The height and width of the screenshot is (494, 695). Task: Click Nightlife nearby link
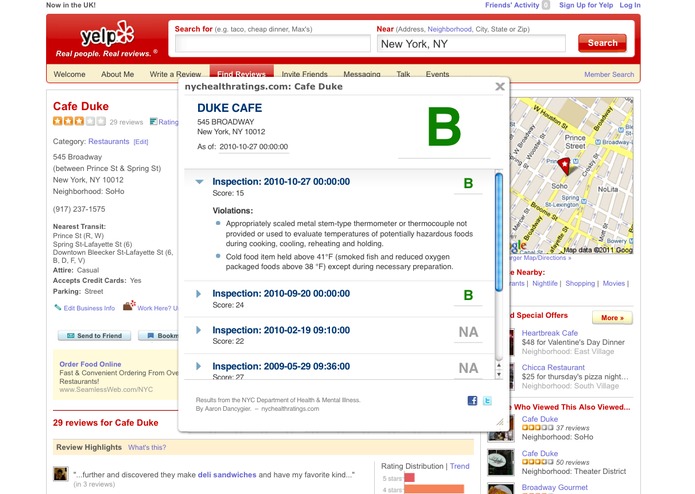tap(545, 284)
